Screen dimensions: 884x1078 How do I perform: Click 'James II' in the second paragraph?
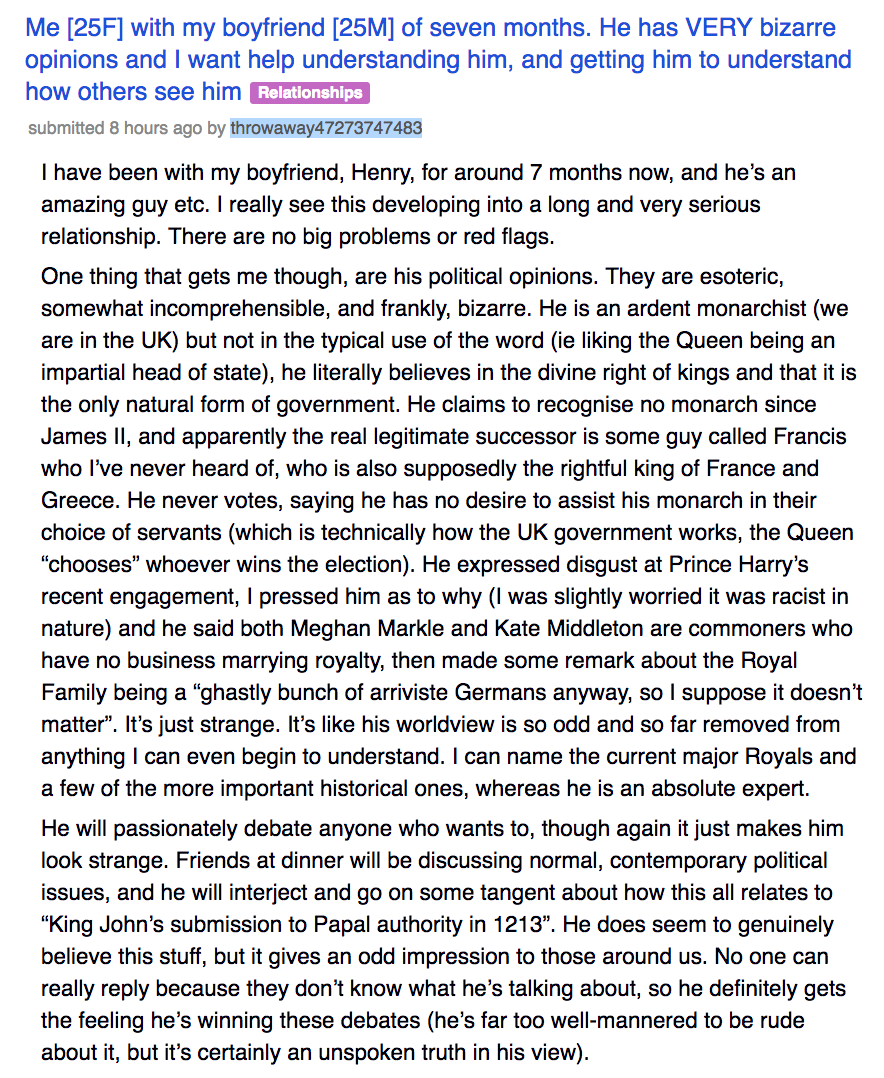(x=74, y=437)
